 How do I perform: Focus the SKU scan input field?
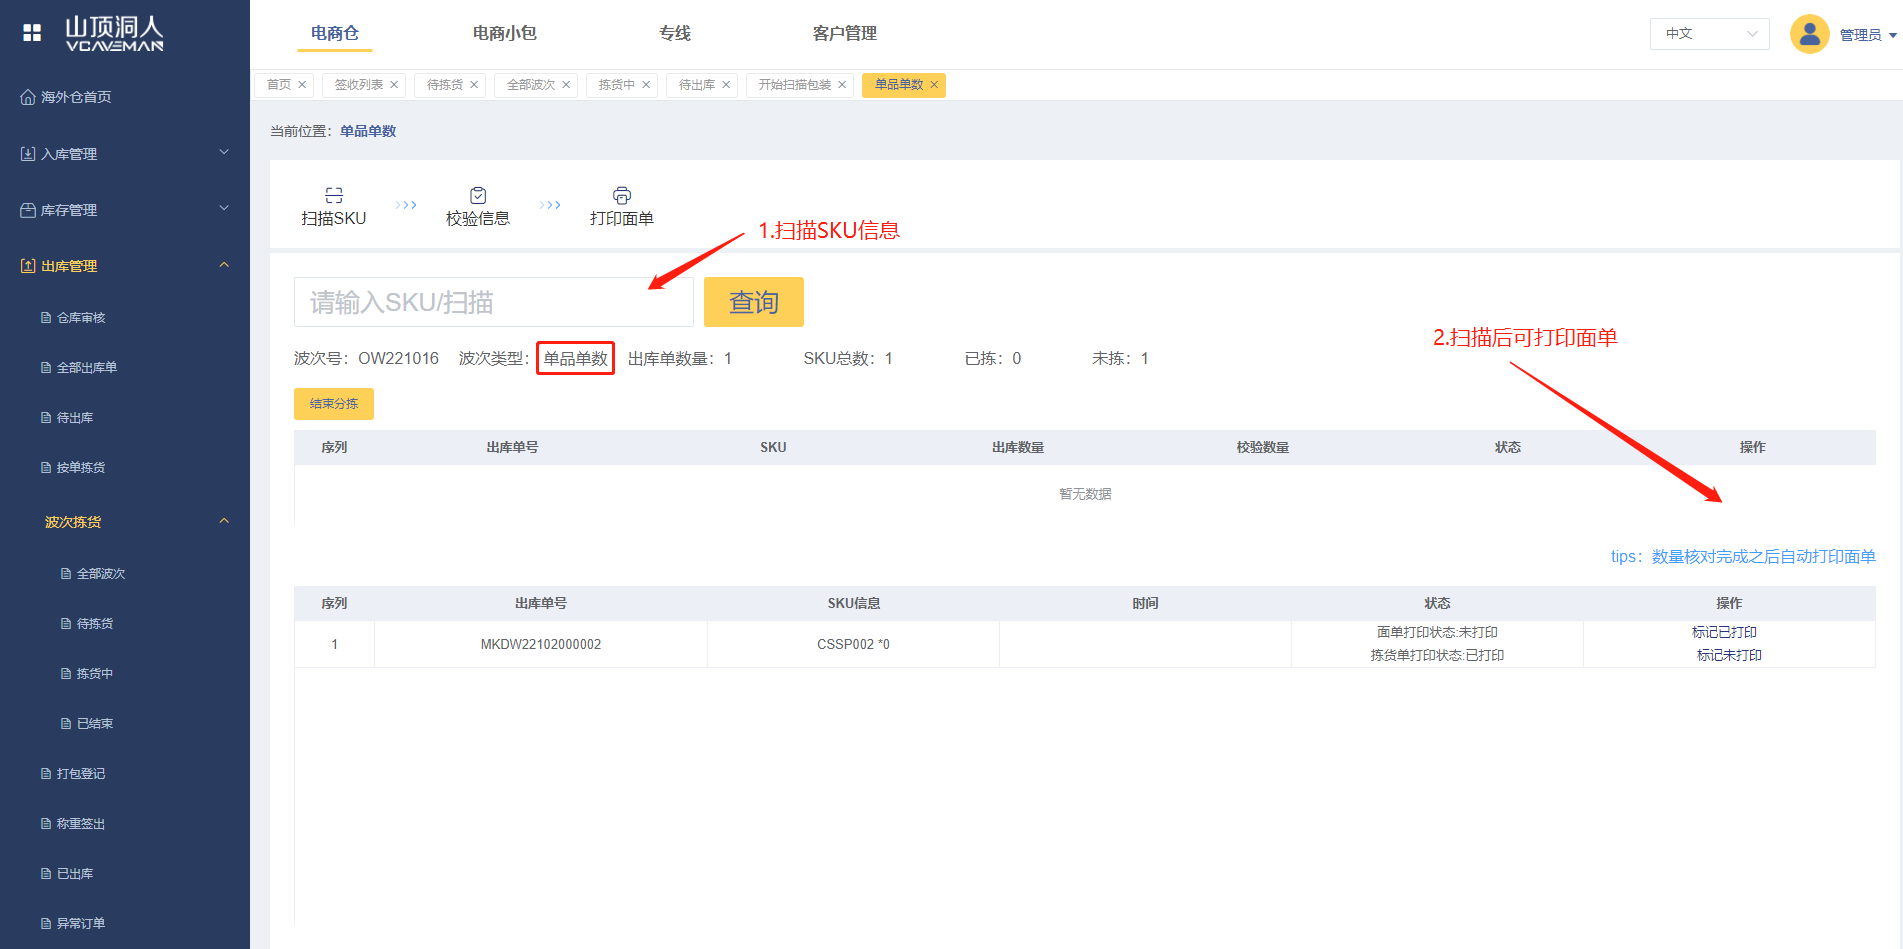(x=493, y=302)
